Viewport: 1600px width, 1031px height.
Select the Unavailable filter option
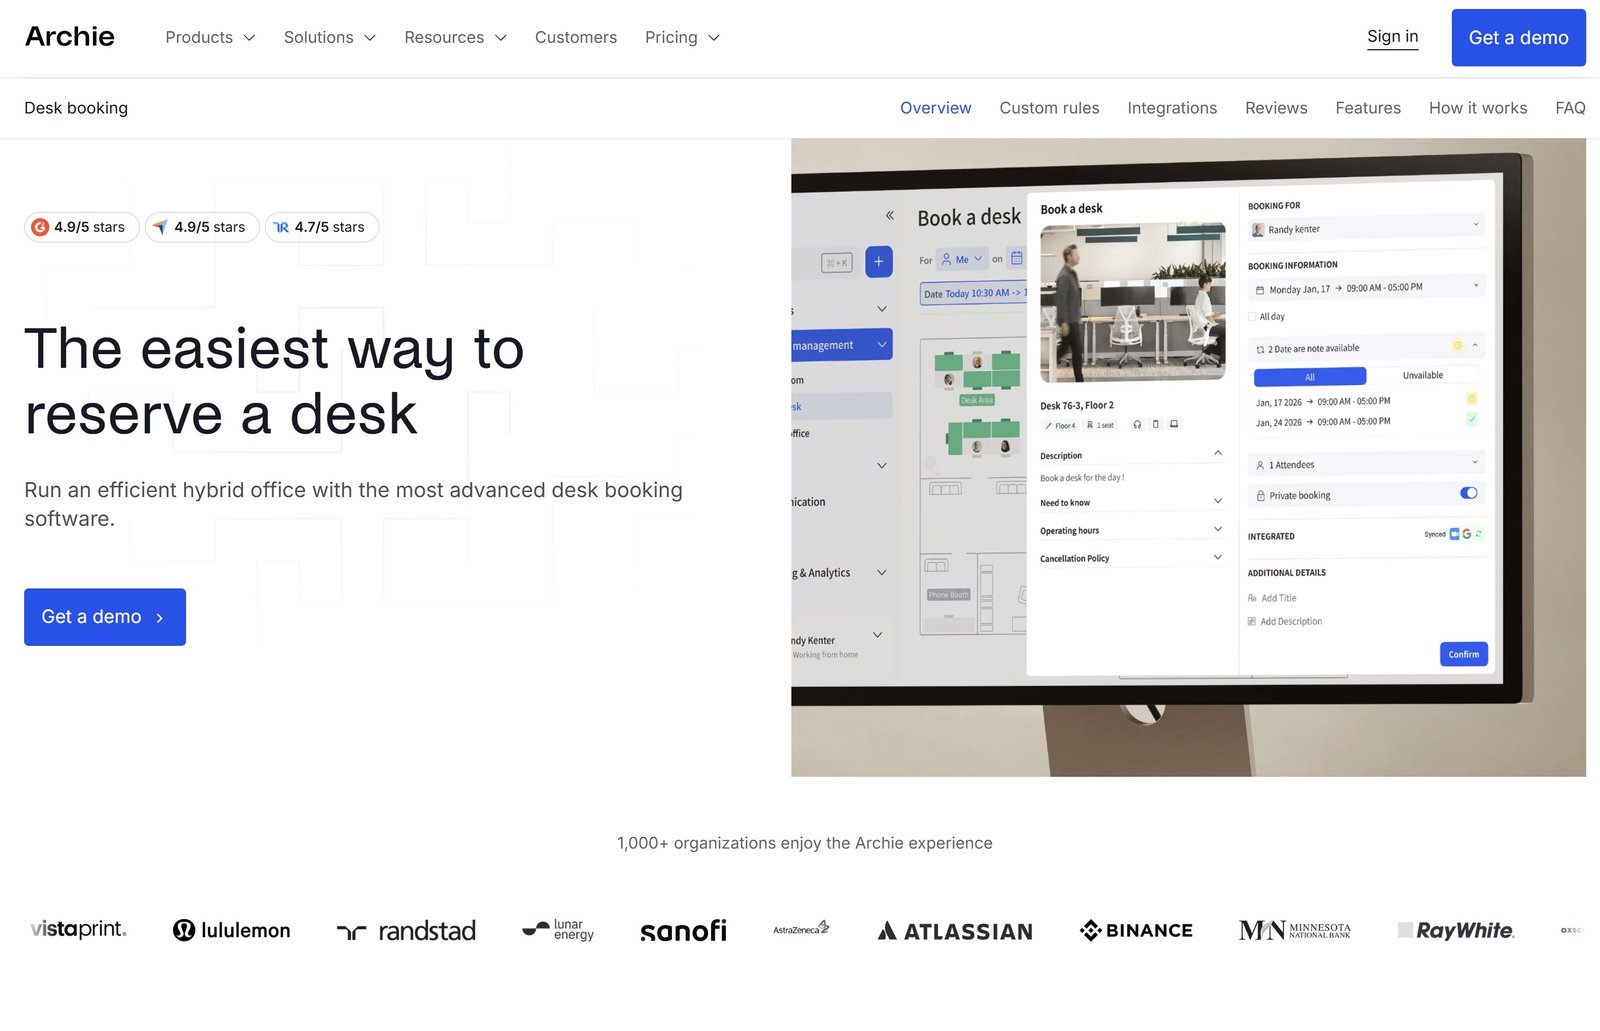[1422, 375]
